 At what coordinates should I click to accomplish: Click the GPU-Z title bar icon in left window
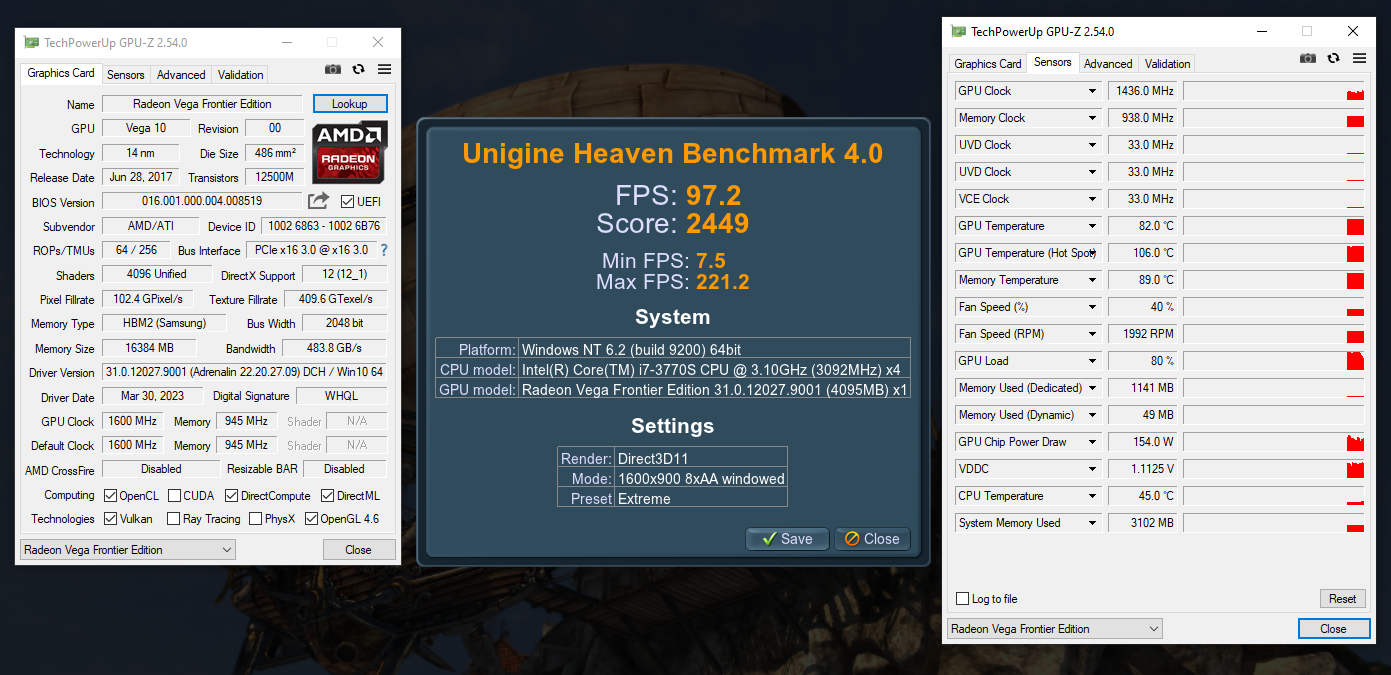[32, 43]
